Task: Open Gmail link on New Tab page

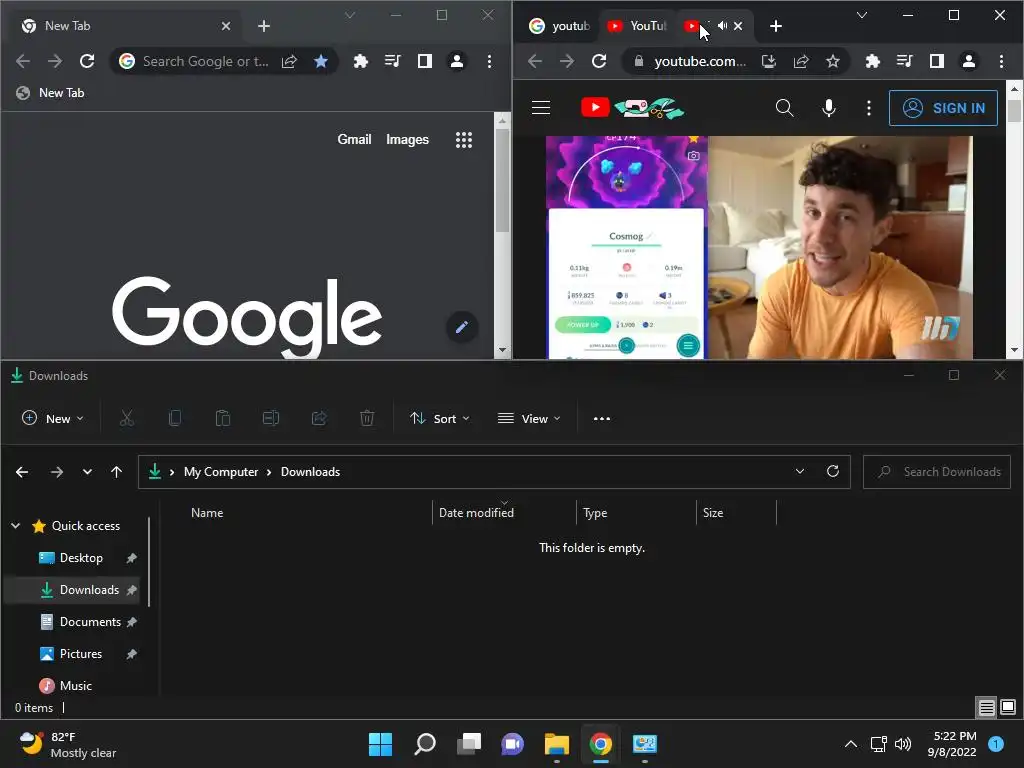Action: click(354, 140)
